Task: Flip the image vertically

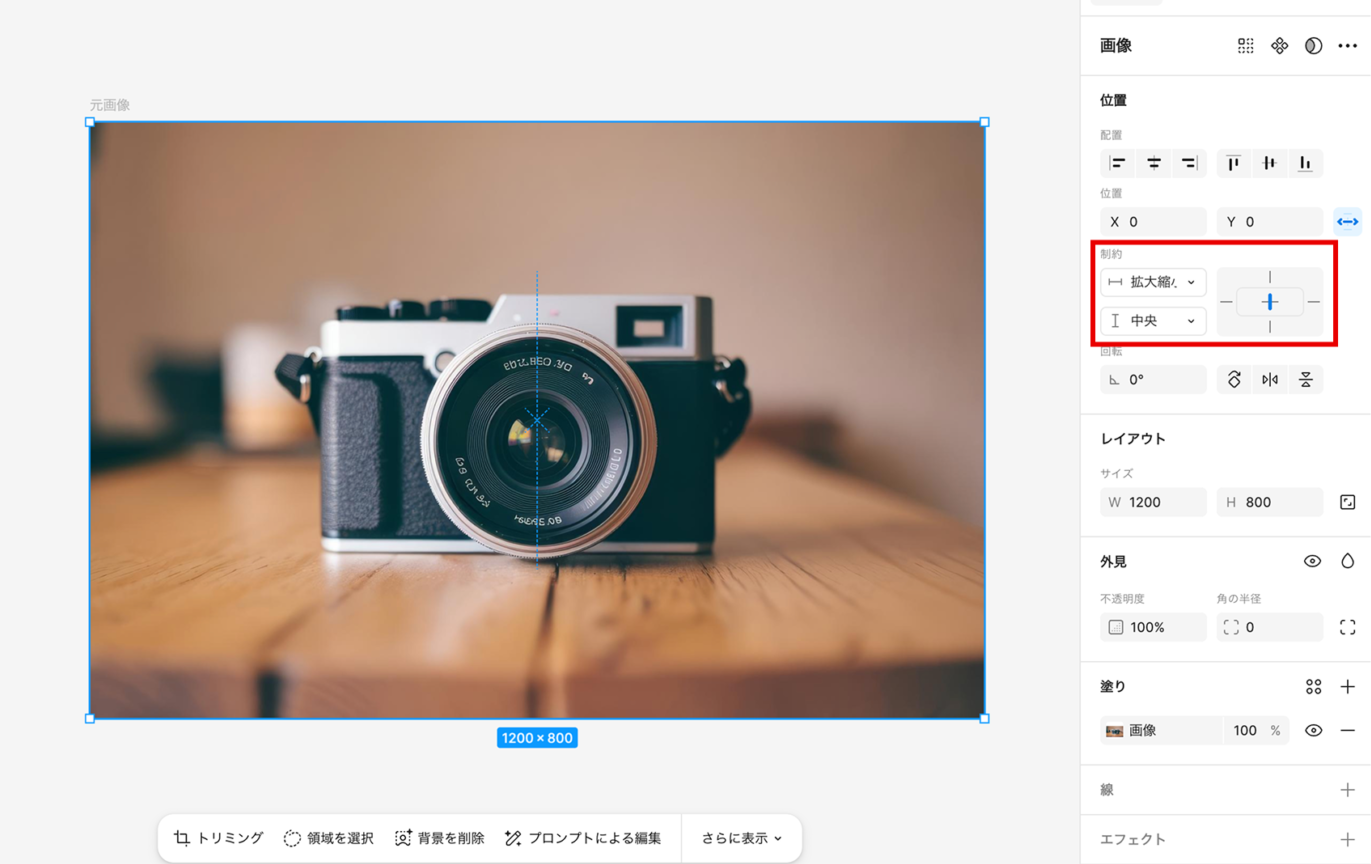Action: (1305, 380)
